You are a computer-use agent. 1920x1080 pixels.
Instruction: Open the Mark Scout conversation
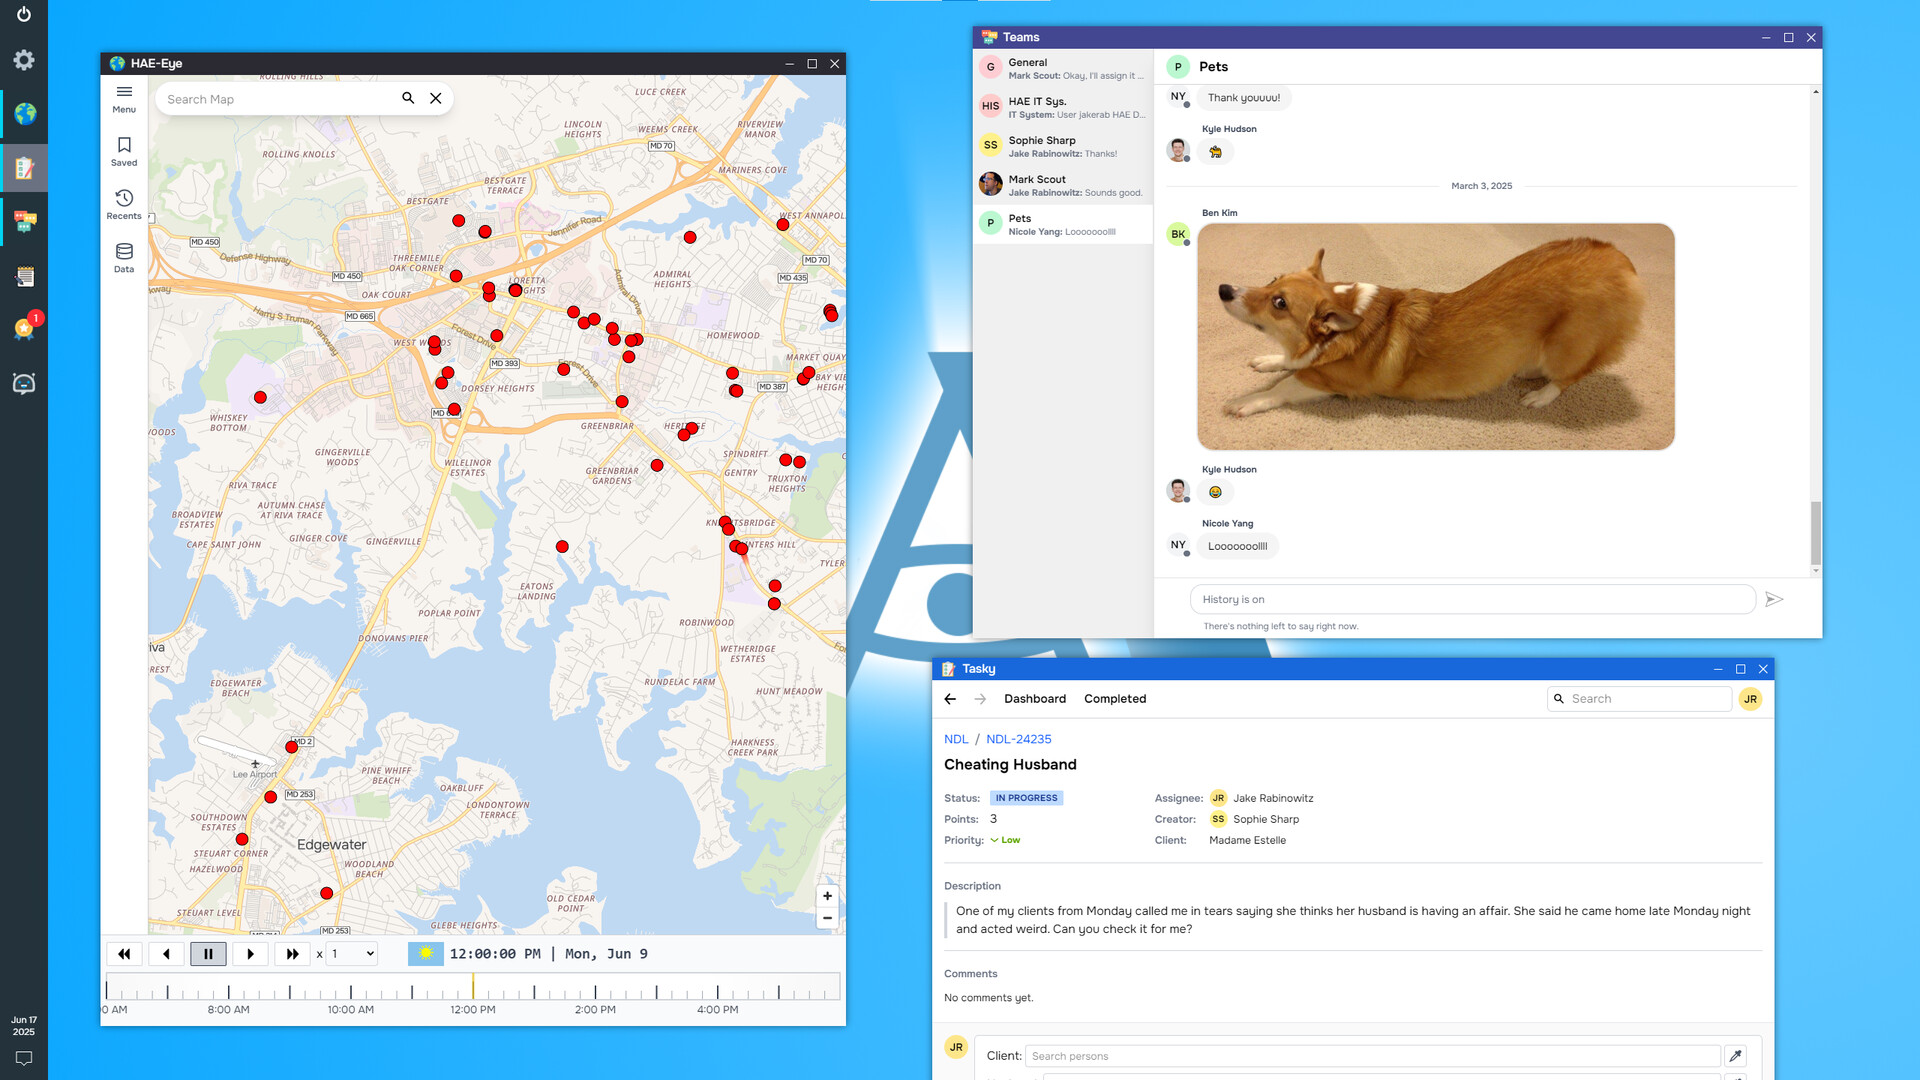tap(1063, 185)
